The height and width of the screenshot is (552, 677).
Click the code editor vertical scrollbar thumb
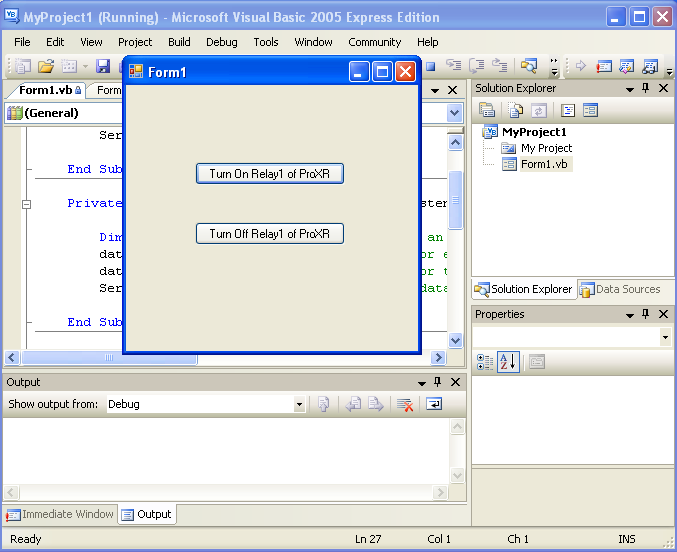(x=455, y=200)
